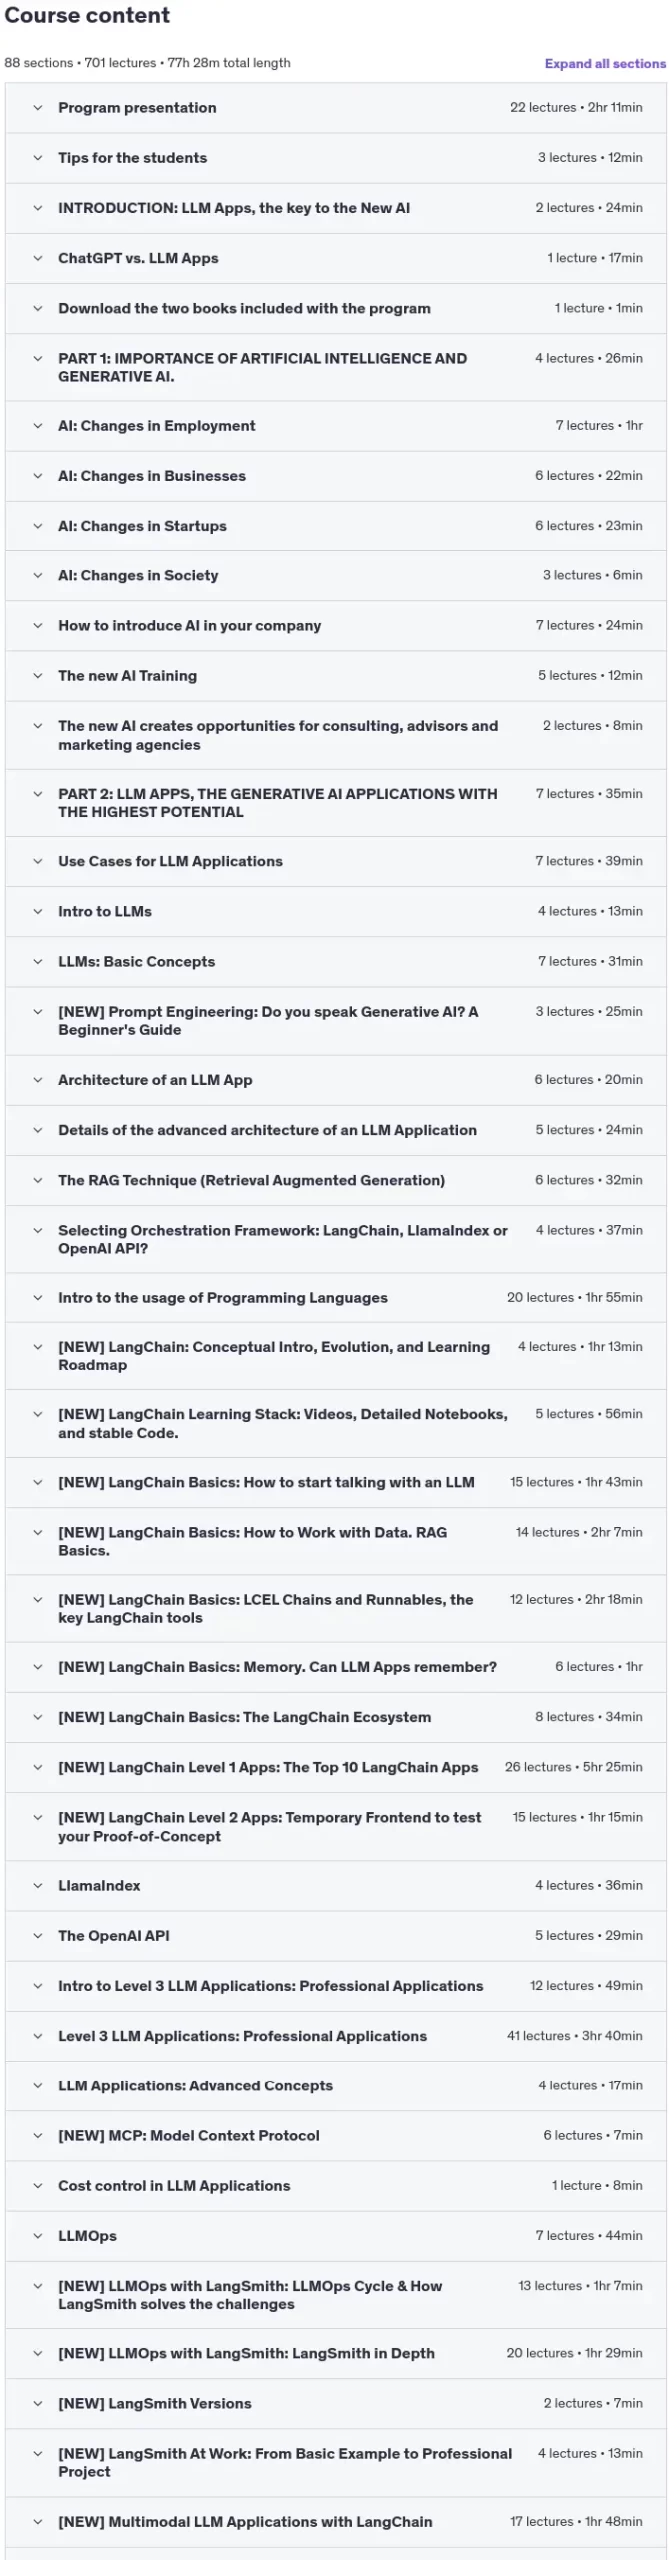Click the Expand all sections link
The width and height of the screenshot is (669, 2560).
pos(604,63)
